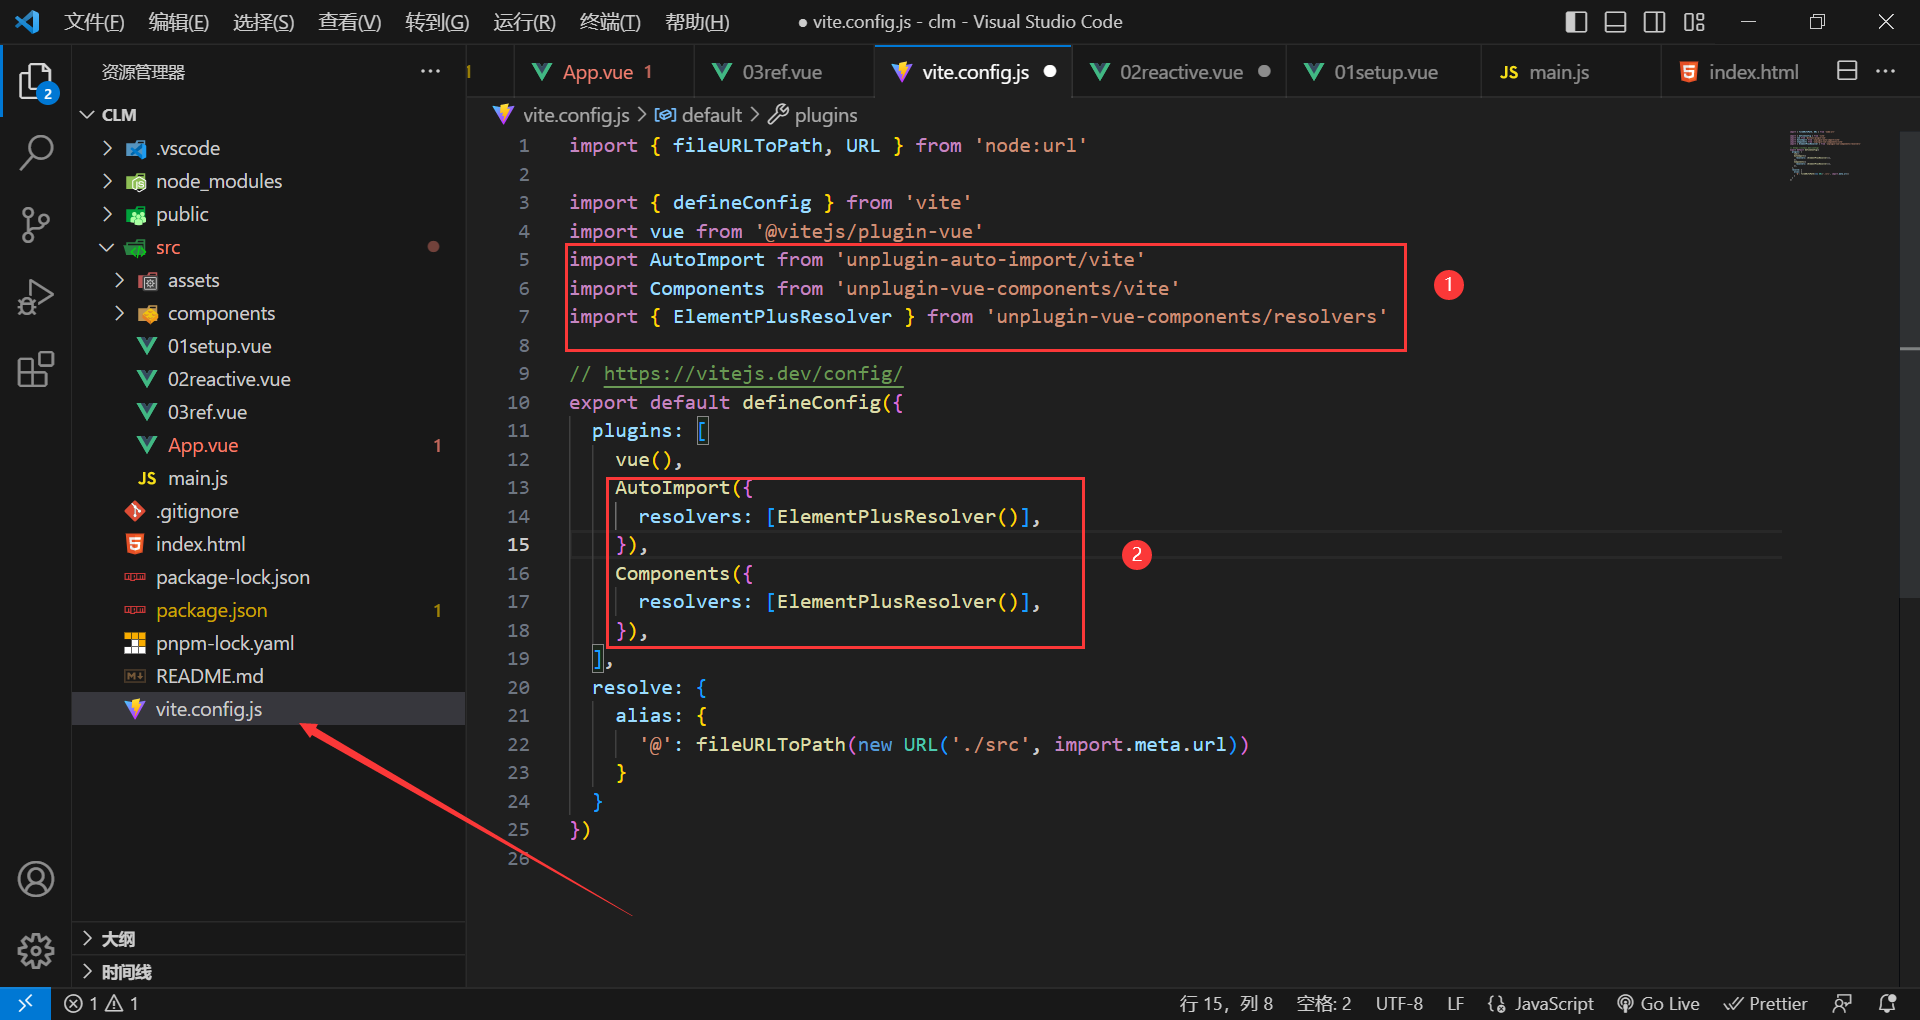Open the Source Control view
1920x1020 pixels.
[37, 224]
